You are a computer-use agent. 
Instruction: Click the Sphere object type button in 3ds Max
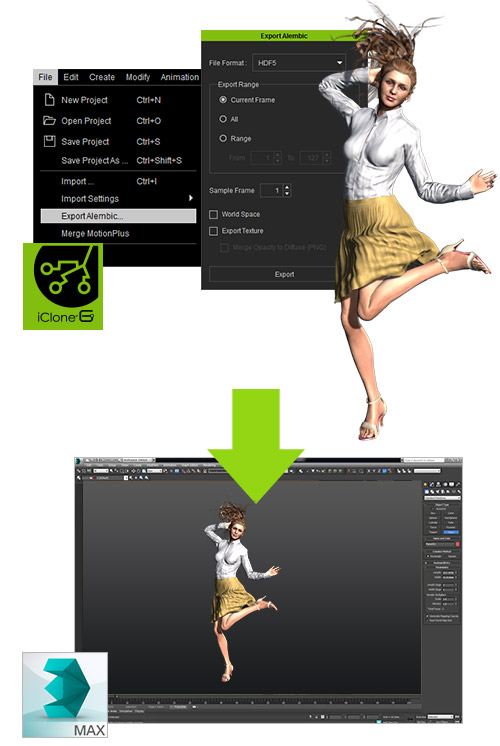(x=434, y=518)
